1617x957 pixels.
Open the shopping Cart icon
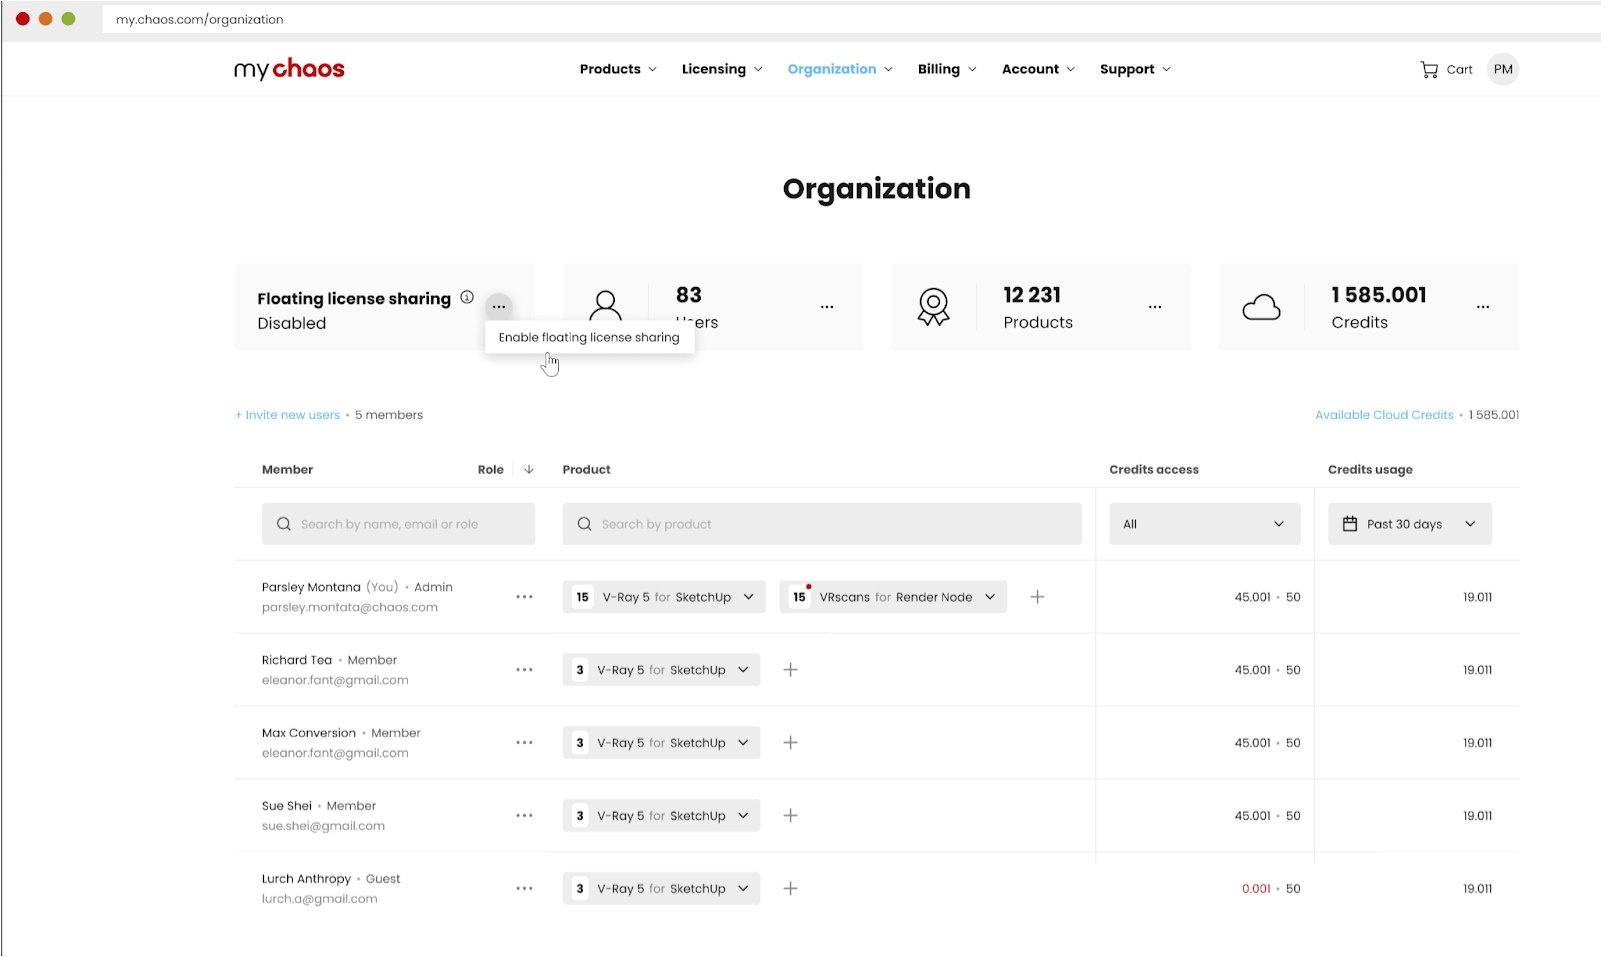click(1429, 70)
